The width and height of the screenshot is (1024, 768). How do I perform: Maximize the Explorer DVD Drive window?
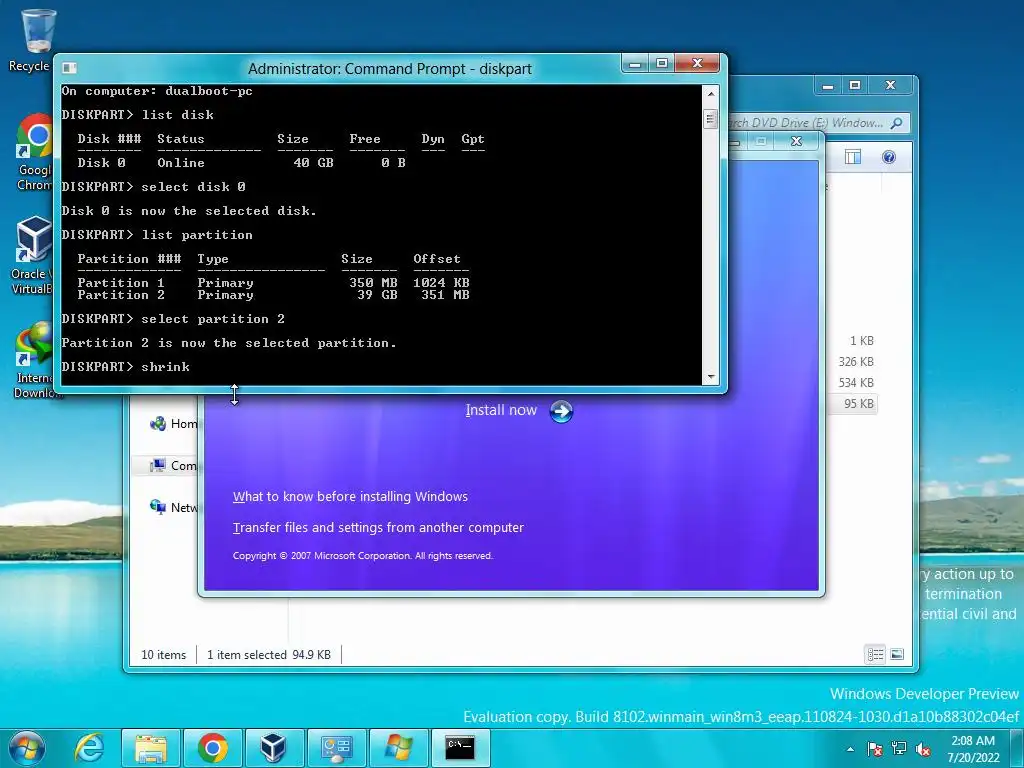(855, 86)
